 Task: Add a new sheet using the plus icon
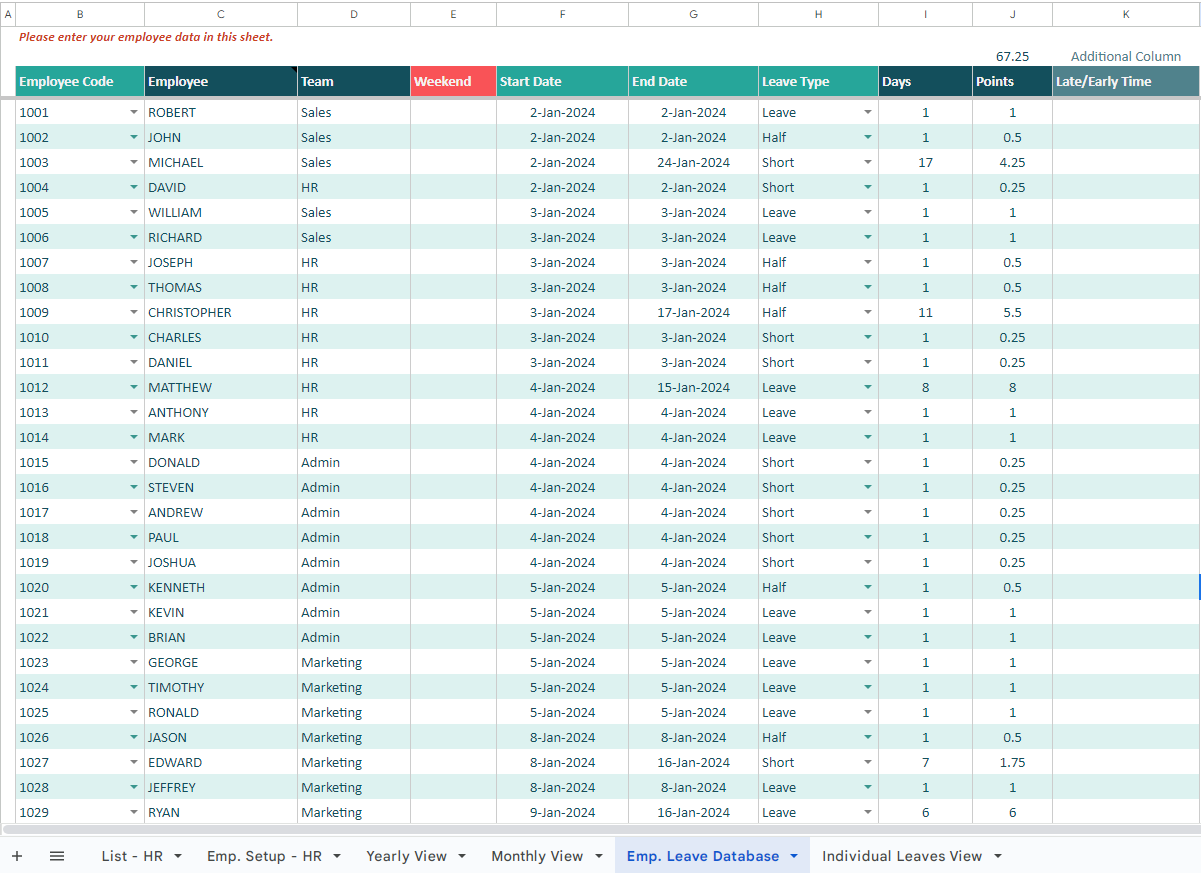click(16, 856)
